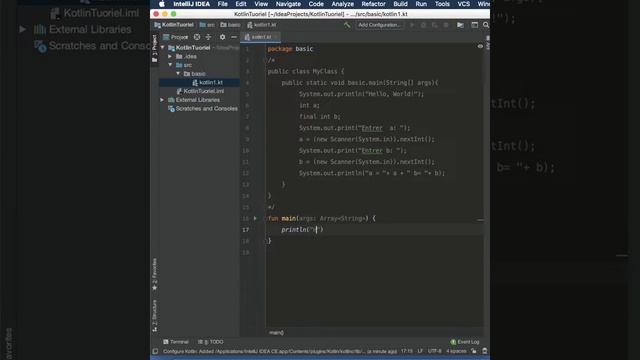Image resolution: width=640 pixels, height=360 pixels.
Task: Click the editor inspections eye icon
Action: tap(480, 47)
